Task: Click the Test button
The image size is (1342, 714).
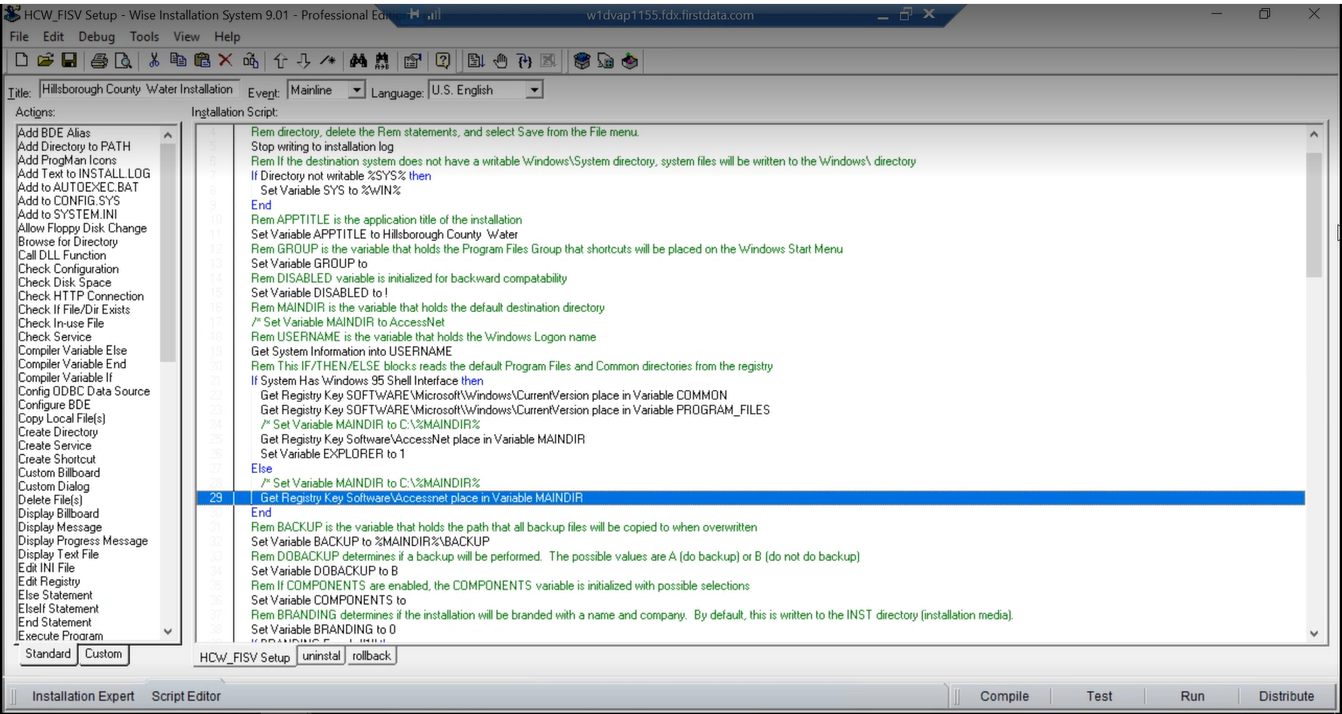Action: point(1099,696)
